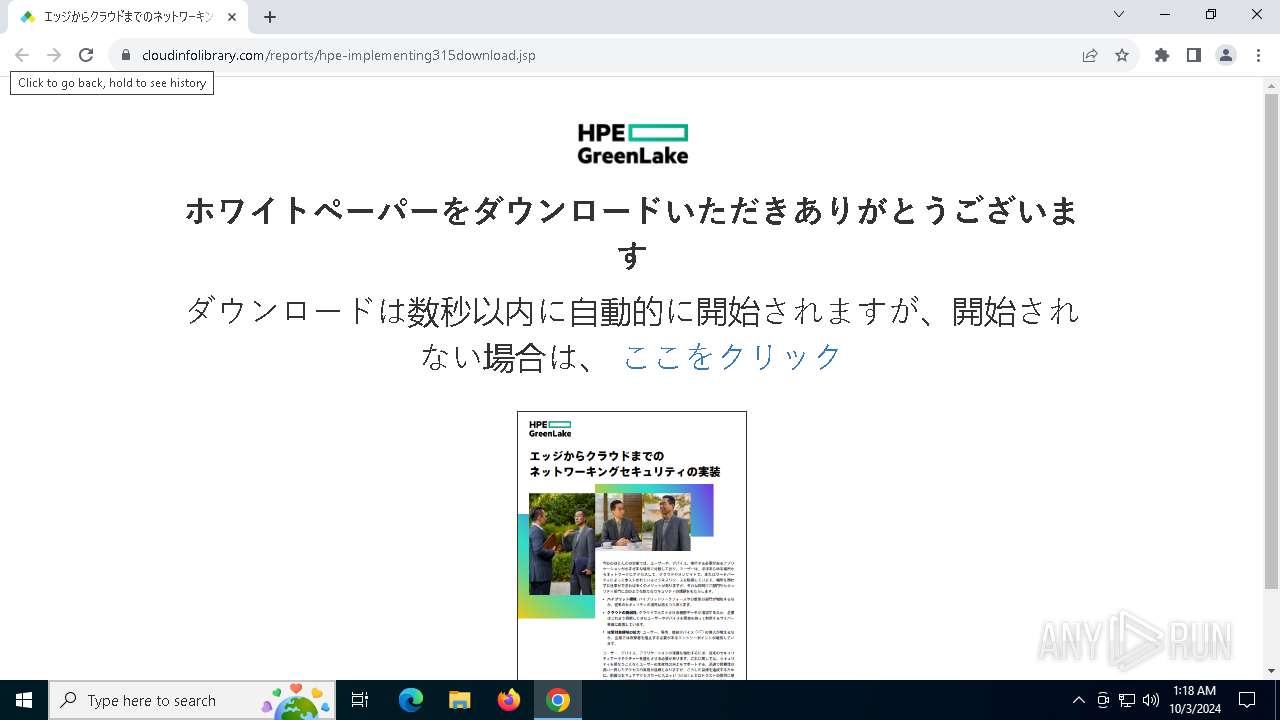1280x720 pixels.
Task: Launch Microsoft Edge from the taskbar
Action: (x=411, y=700)
